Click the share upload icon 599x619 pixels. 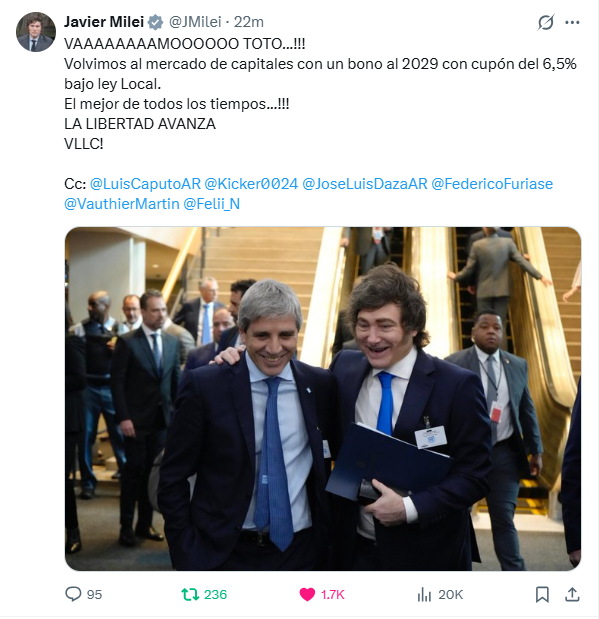[572, 594]
